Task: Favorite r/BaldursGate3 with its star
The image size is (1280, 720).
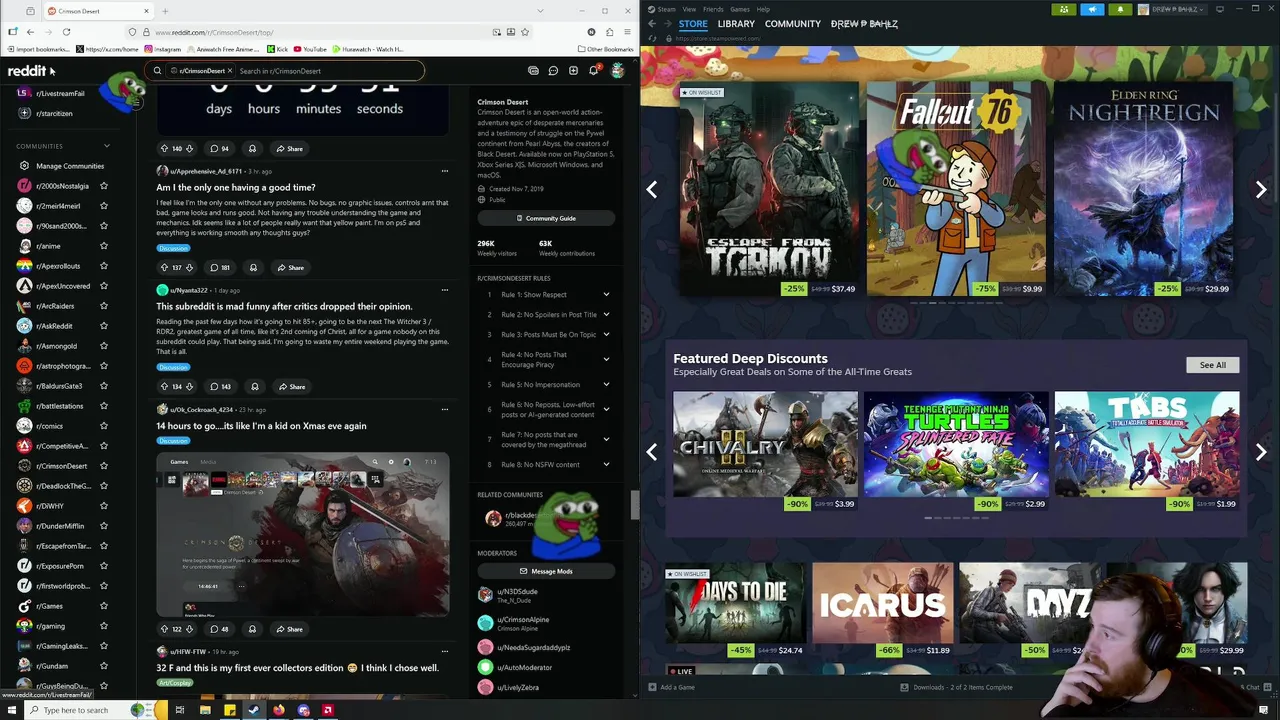Action: tap(104, 386)
